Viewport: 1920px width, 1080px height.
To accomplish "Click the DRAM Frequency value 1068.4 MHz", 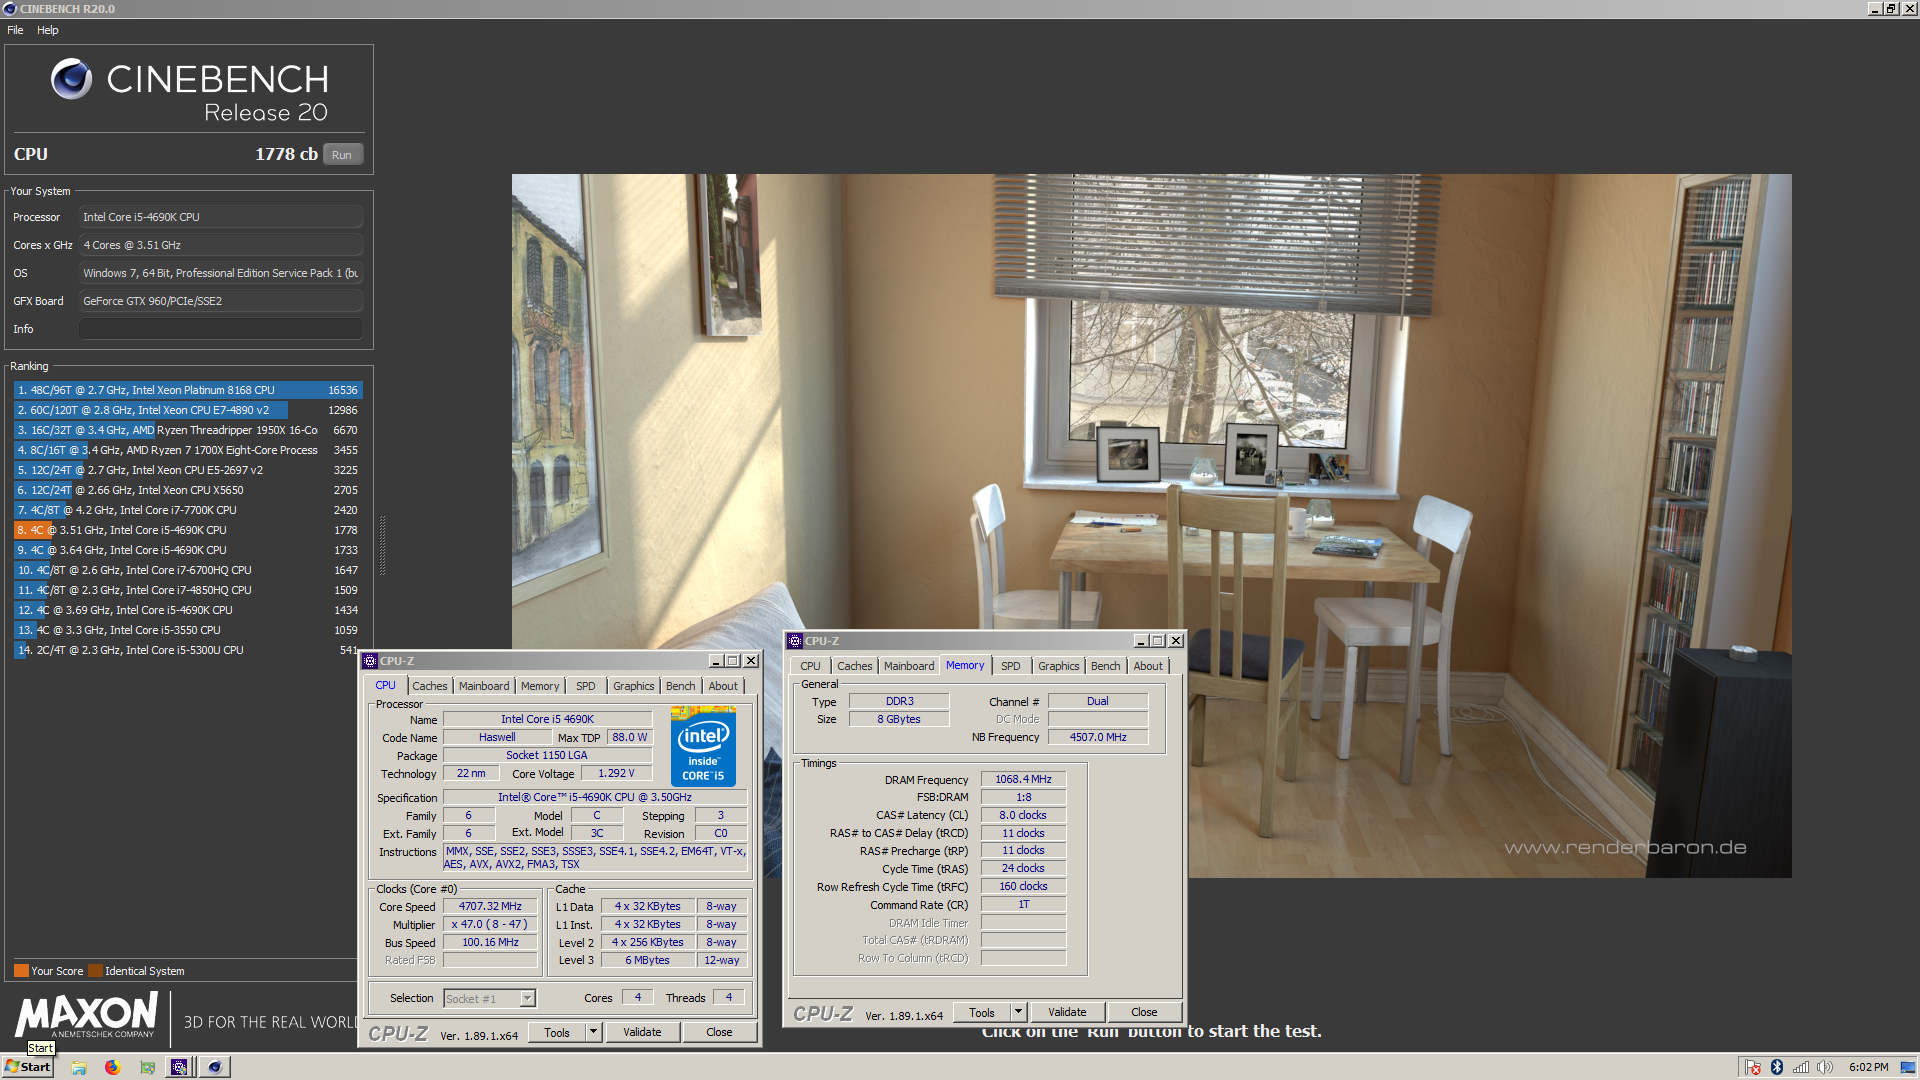I will 1023,779.
